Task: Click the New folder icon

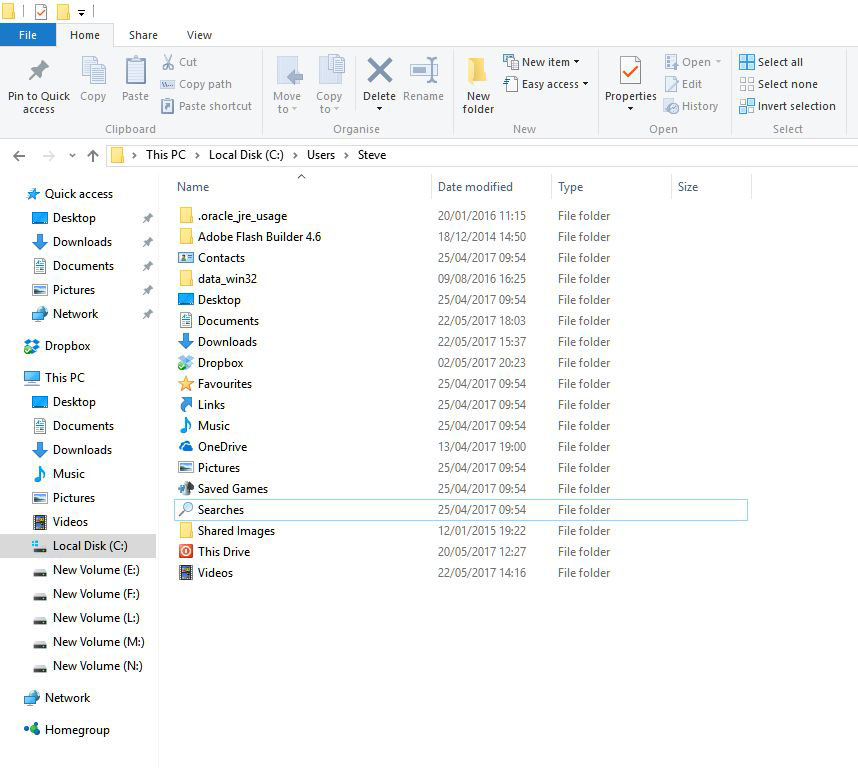Action: (x=478, y=72)
